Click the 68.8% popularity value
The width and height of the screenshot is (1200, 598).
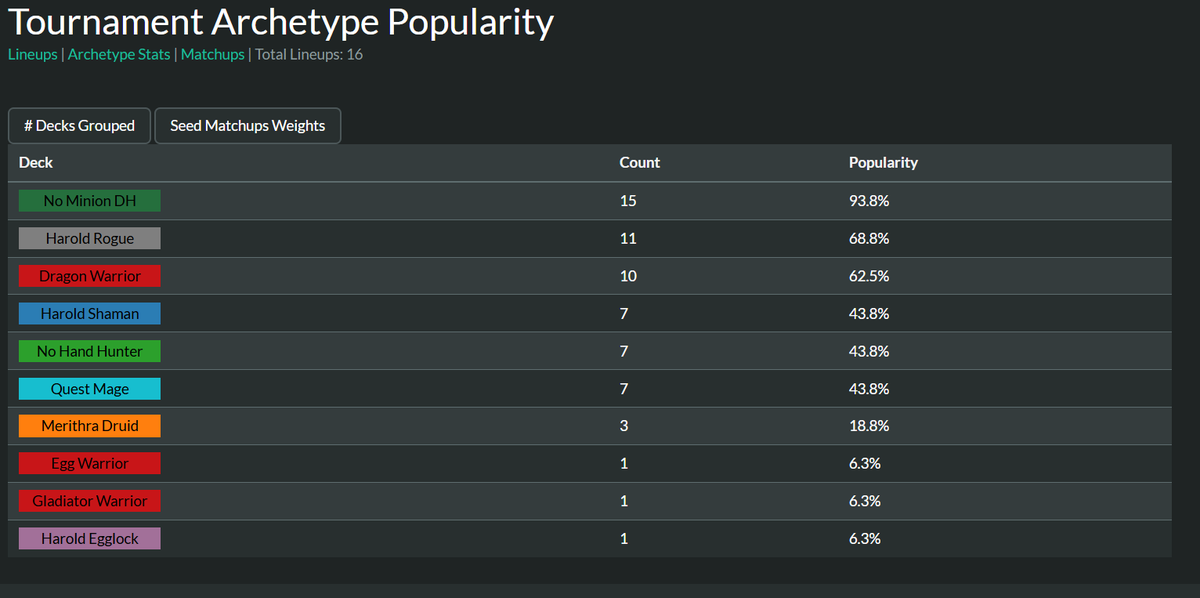(x=869, y=238)
